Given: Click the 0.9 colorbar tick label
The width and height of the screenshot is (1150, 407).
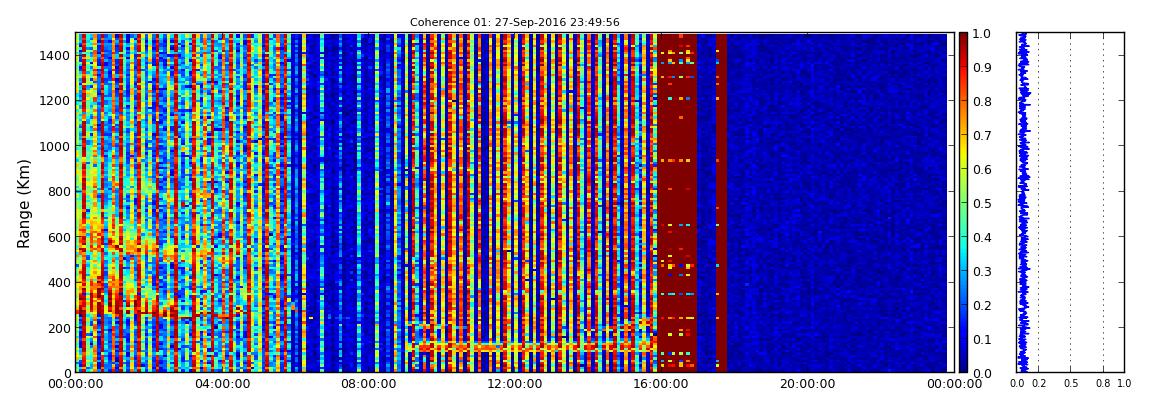Looking at the screenshot, I should click(981, 67).
